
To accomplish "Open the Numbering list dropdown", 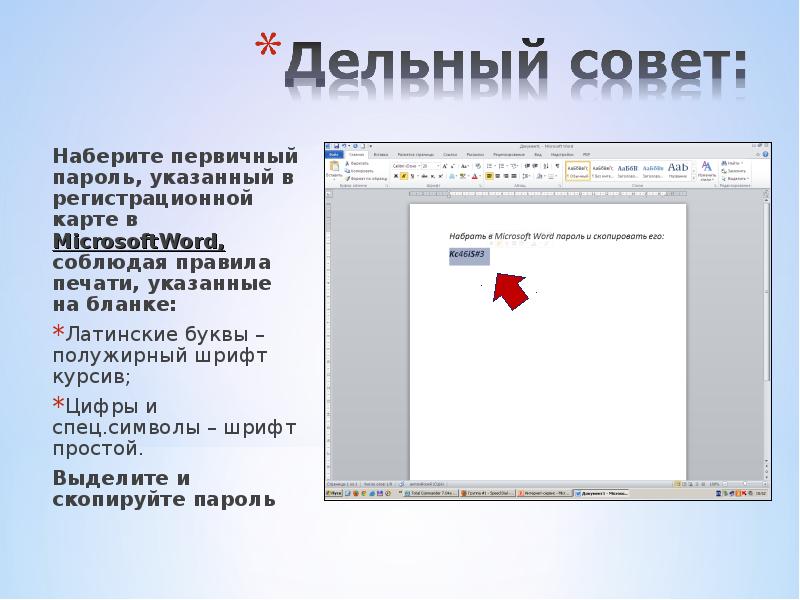I will point(502,166).
